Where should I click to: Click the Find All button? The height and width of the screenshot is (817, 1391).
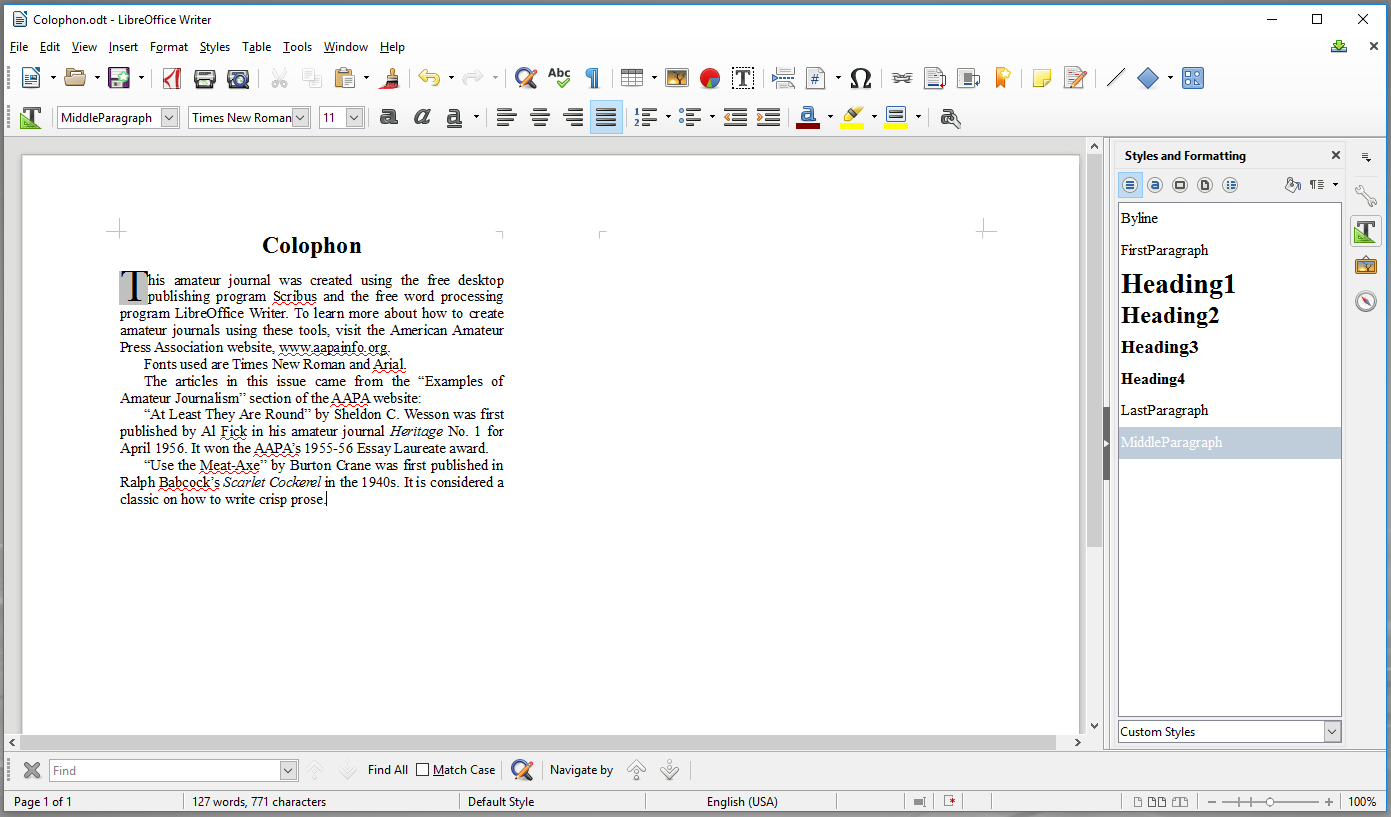pos(388,770)
